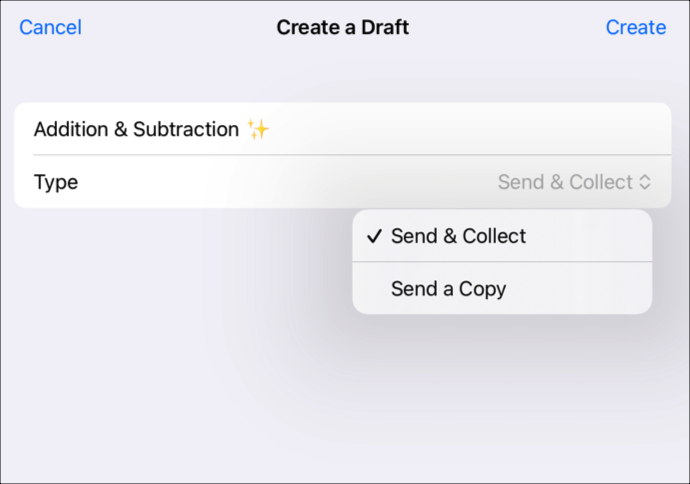Click the word Copy in the Send a Copy item
The width and height of the screenshot is (690, 484).
coord(483,289)
